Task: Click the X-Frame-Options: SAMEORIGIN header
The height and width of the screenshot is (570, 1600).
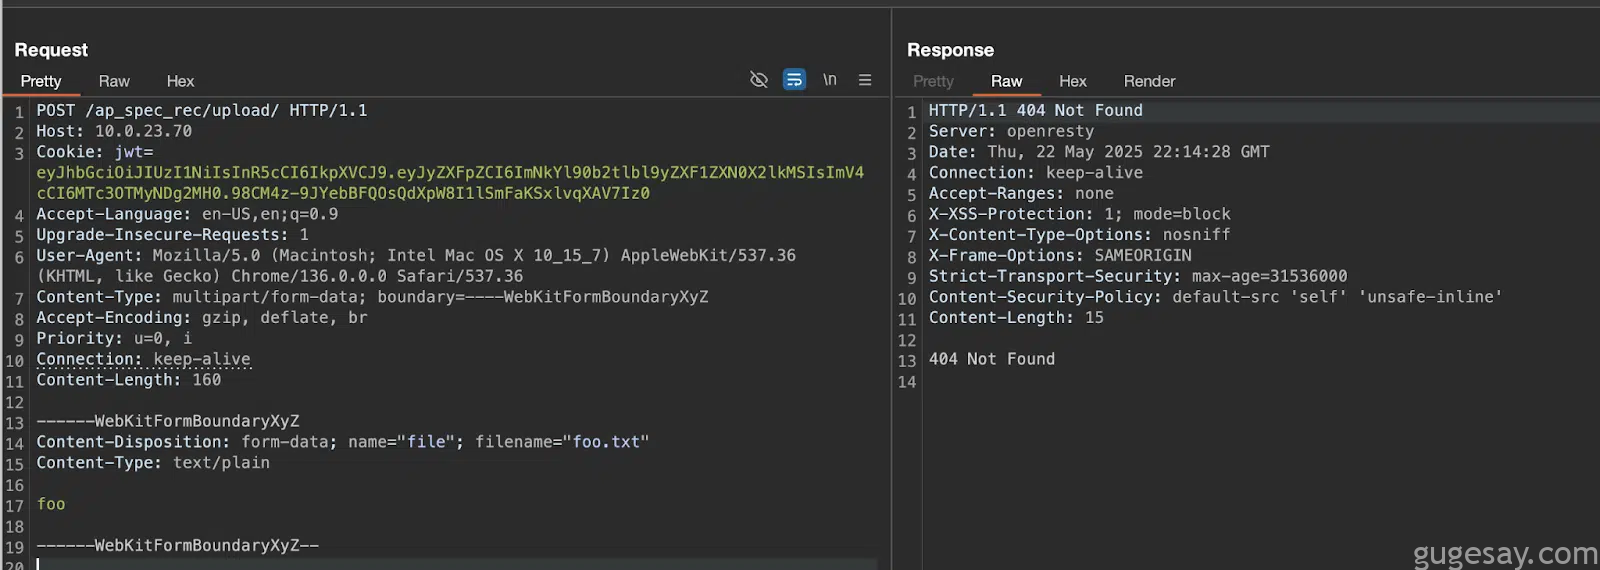Action: 1060,256
